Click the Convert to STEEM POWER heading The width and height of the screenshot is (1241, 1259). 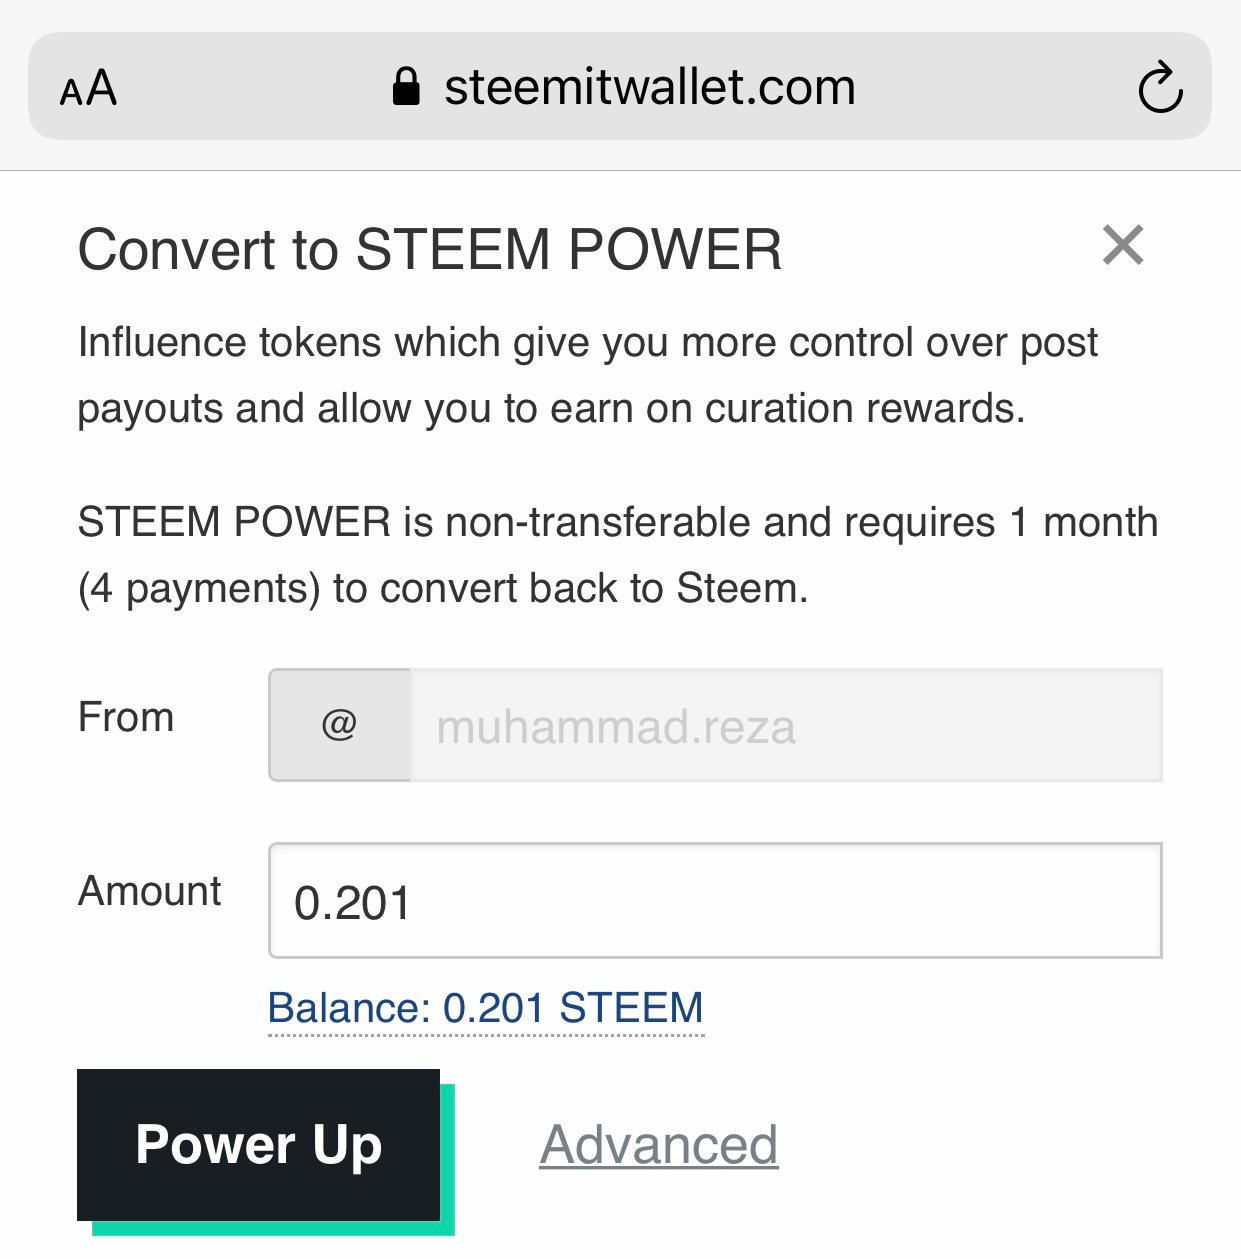coord(430,250)
